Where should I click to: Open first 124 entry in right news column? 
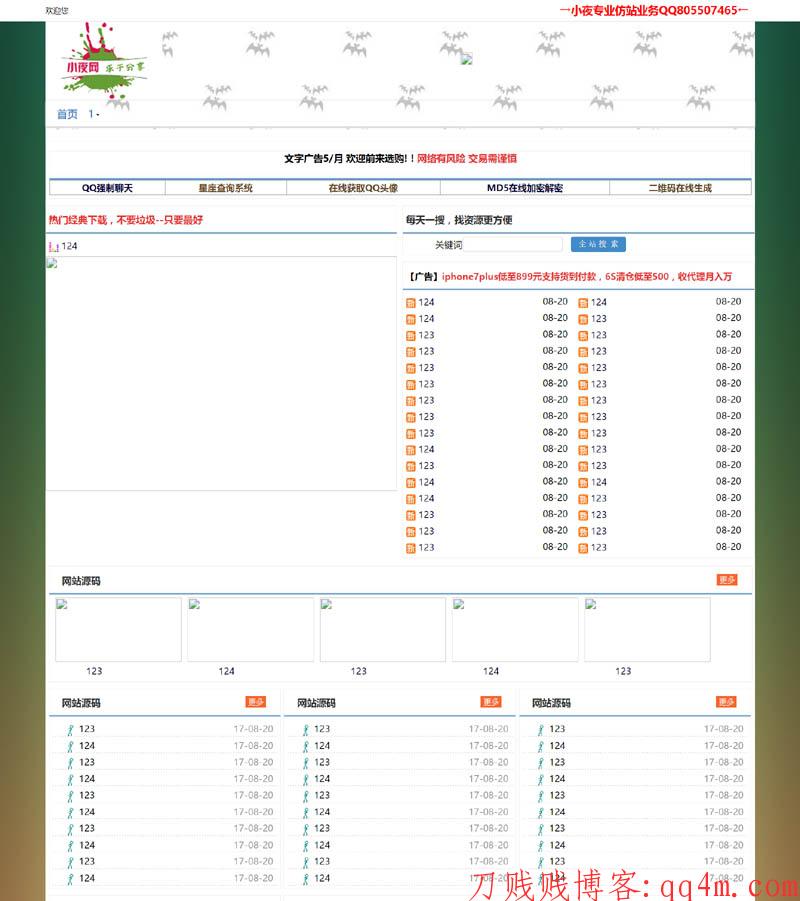coord(599,302)
